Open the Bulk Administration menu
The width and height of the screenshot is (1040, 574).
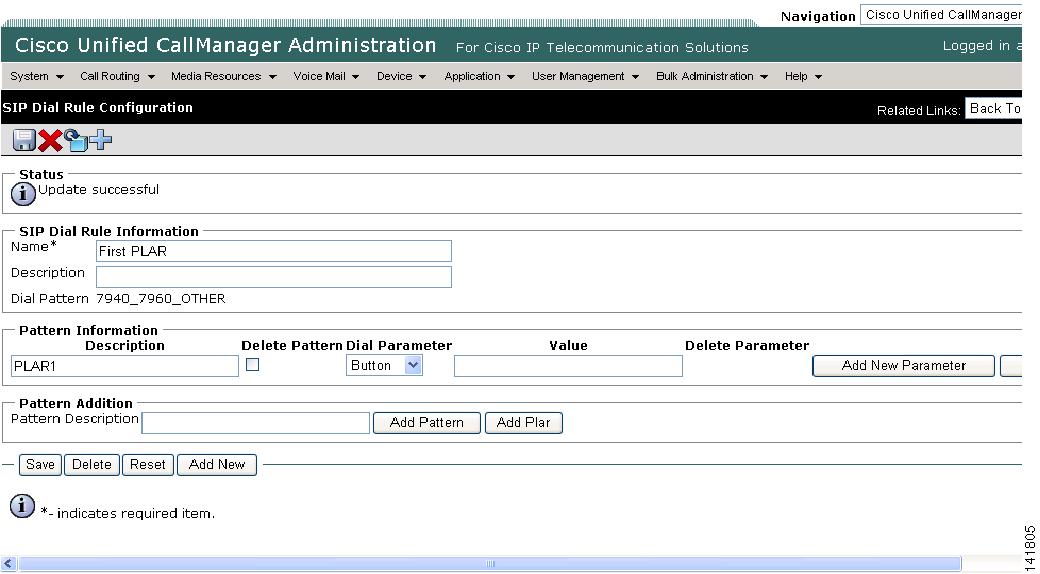[x=712, y=76]
